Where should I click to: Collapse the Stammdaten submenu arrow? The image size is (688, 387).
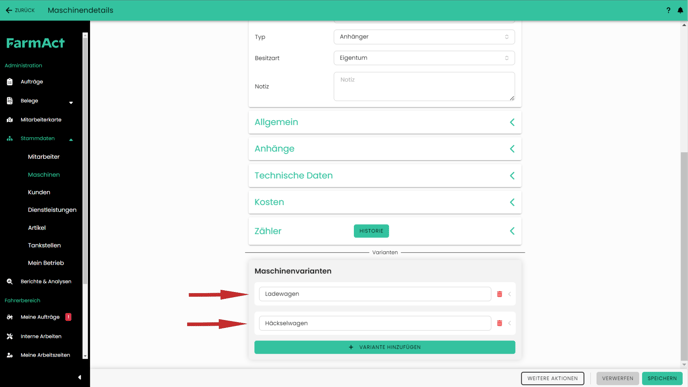(x=71, y=140)
